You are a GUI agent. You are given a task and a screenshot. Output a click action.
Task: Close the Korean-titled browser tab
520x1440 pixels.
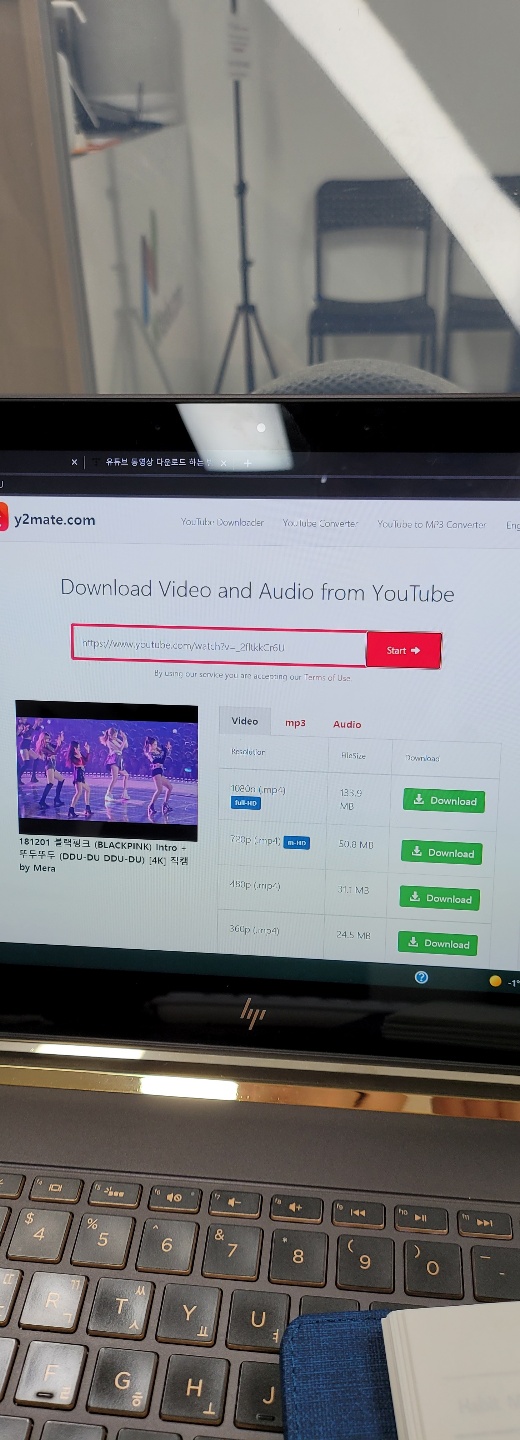point(223,463)
